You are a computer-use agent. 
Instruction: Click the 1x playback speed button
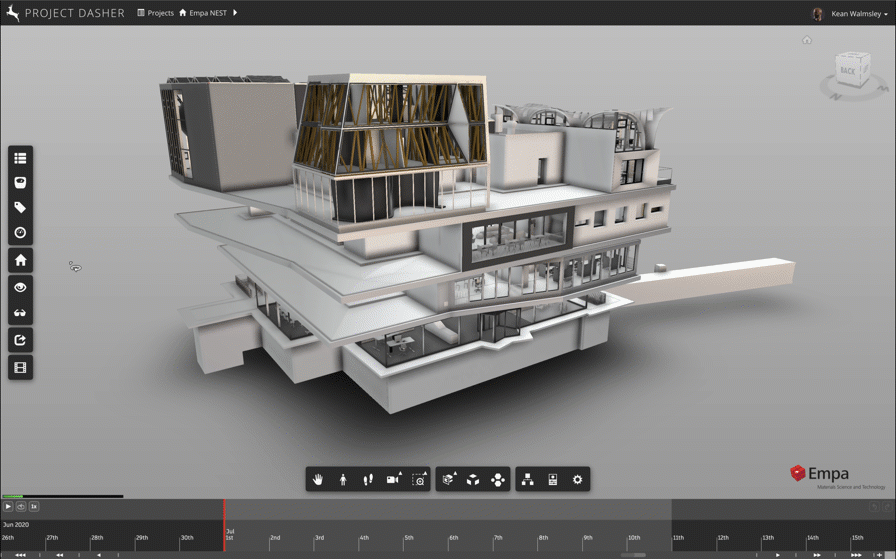[x=33, y=507]
